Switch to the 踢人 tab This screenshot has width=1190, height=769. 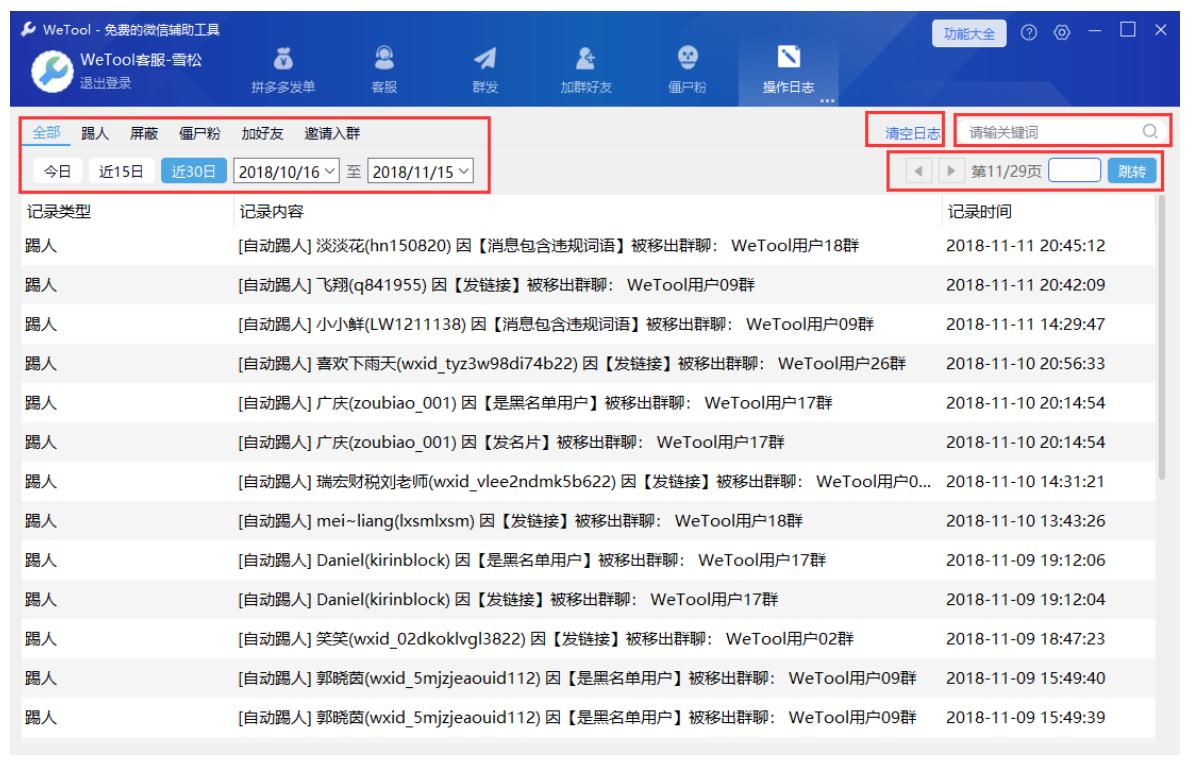point(95,134)
